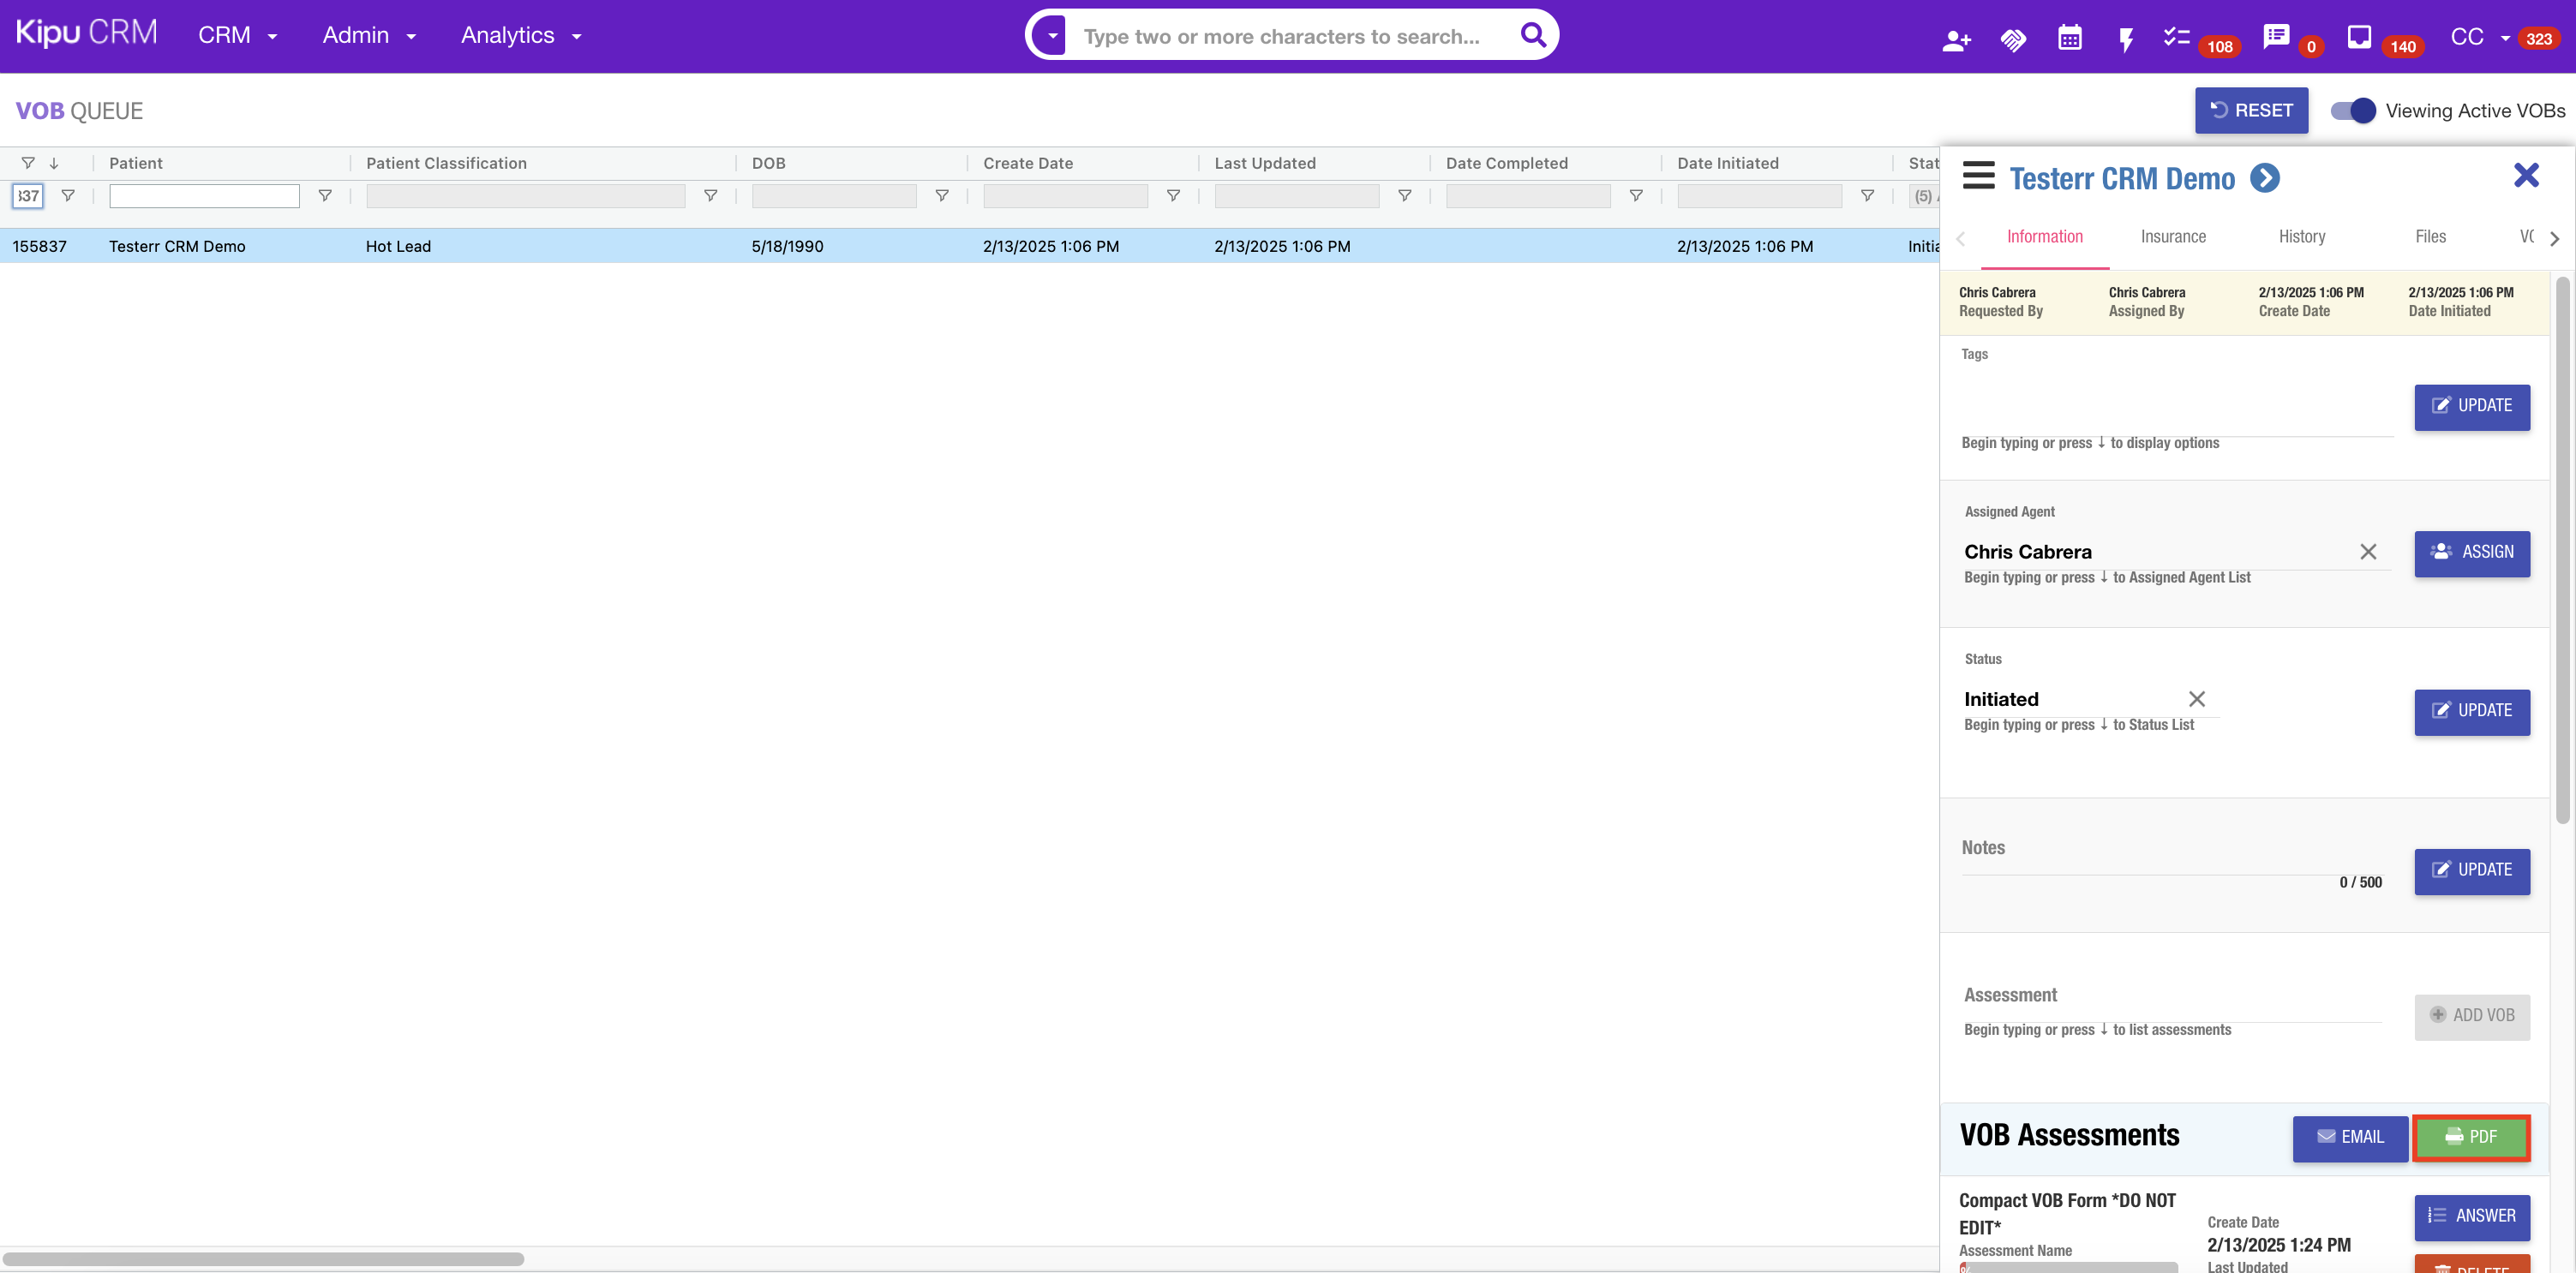
Task: Click the DOB cell 5/18/1990
Action: pos(787,246)
